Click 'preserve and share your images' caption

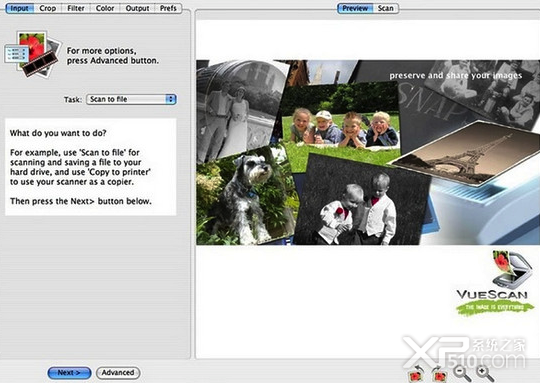[x=456, y=75]
